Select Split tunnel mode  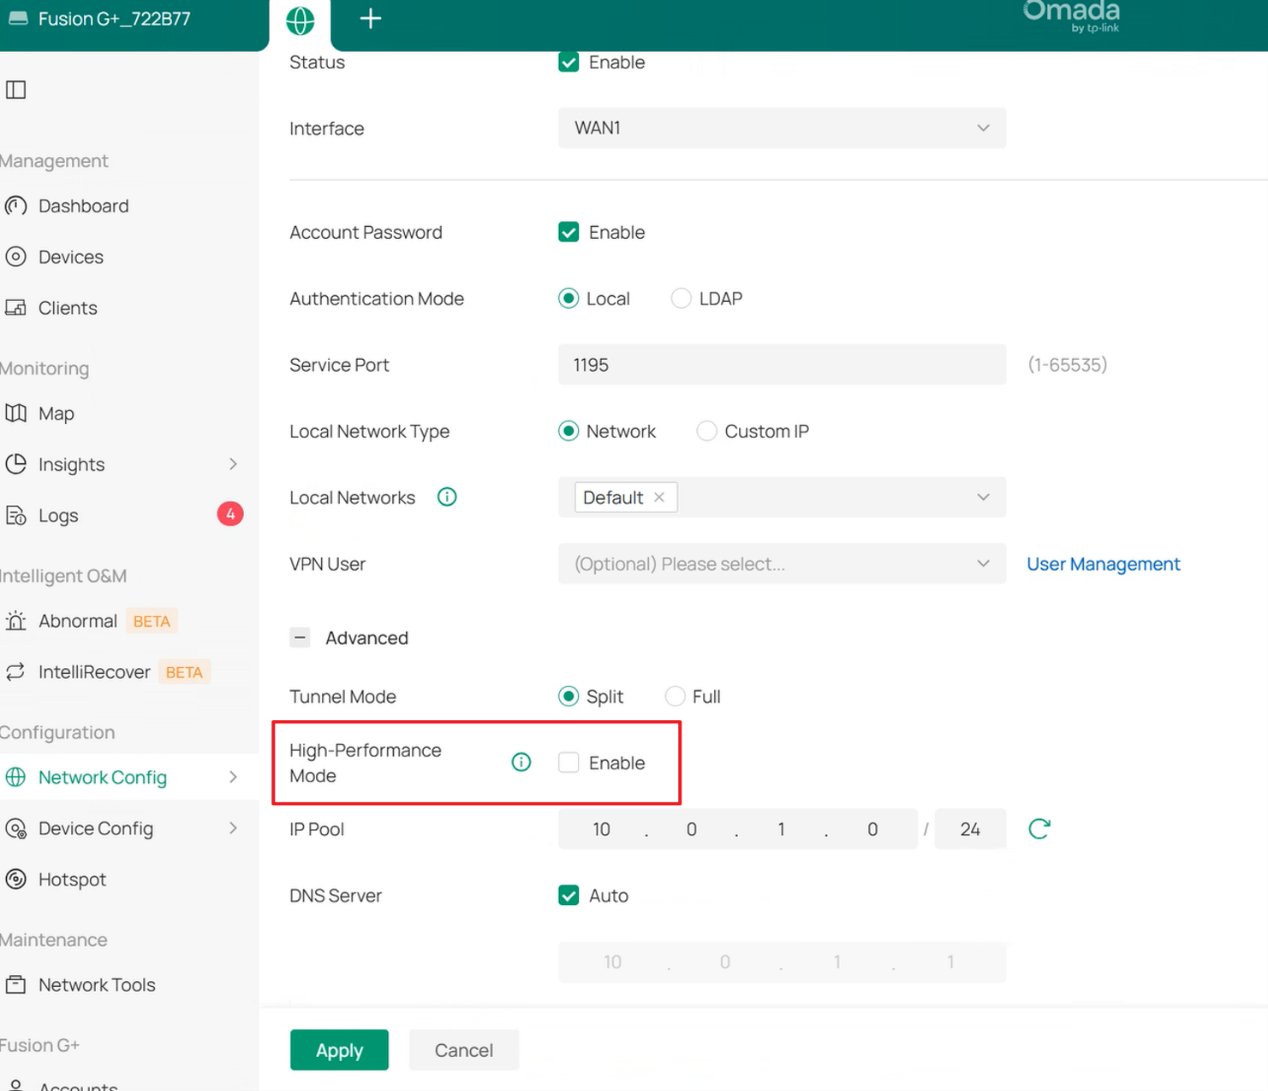click(569, 696)
